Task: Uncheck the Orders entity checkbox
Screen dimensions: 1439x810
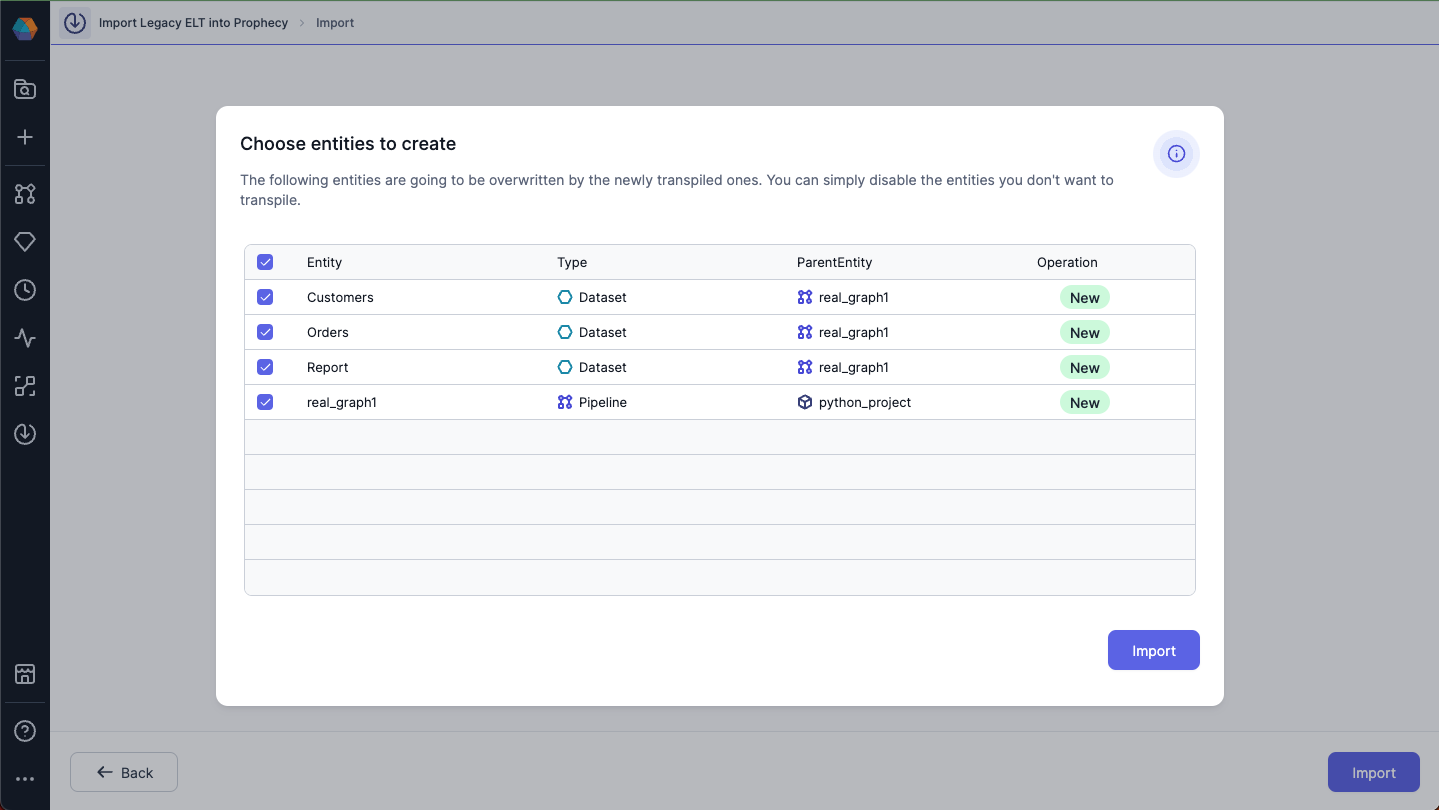Action: click(265, 332)
